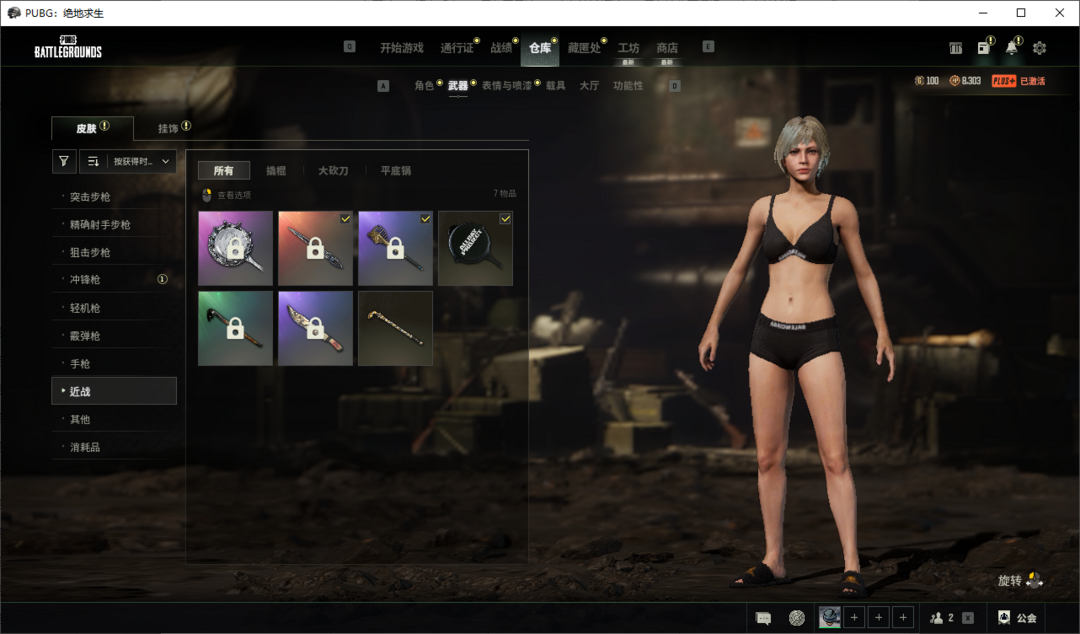Switch to 角色 sub-tab

[x=424, y=85]
